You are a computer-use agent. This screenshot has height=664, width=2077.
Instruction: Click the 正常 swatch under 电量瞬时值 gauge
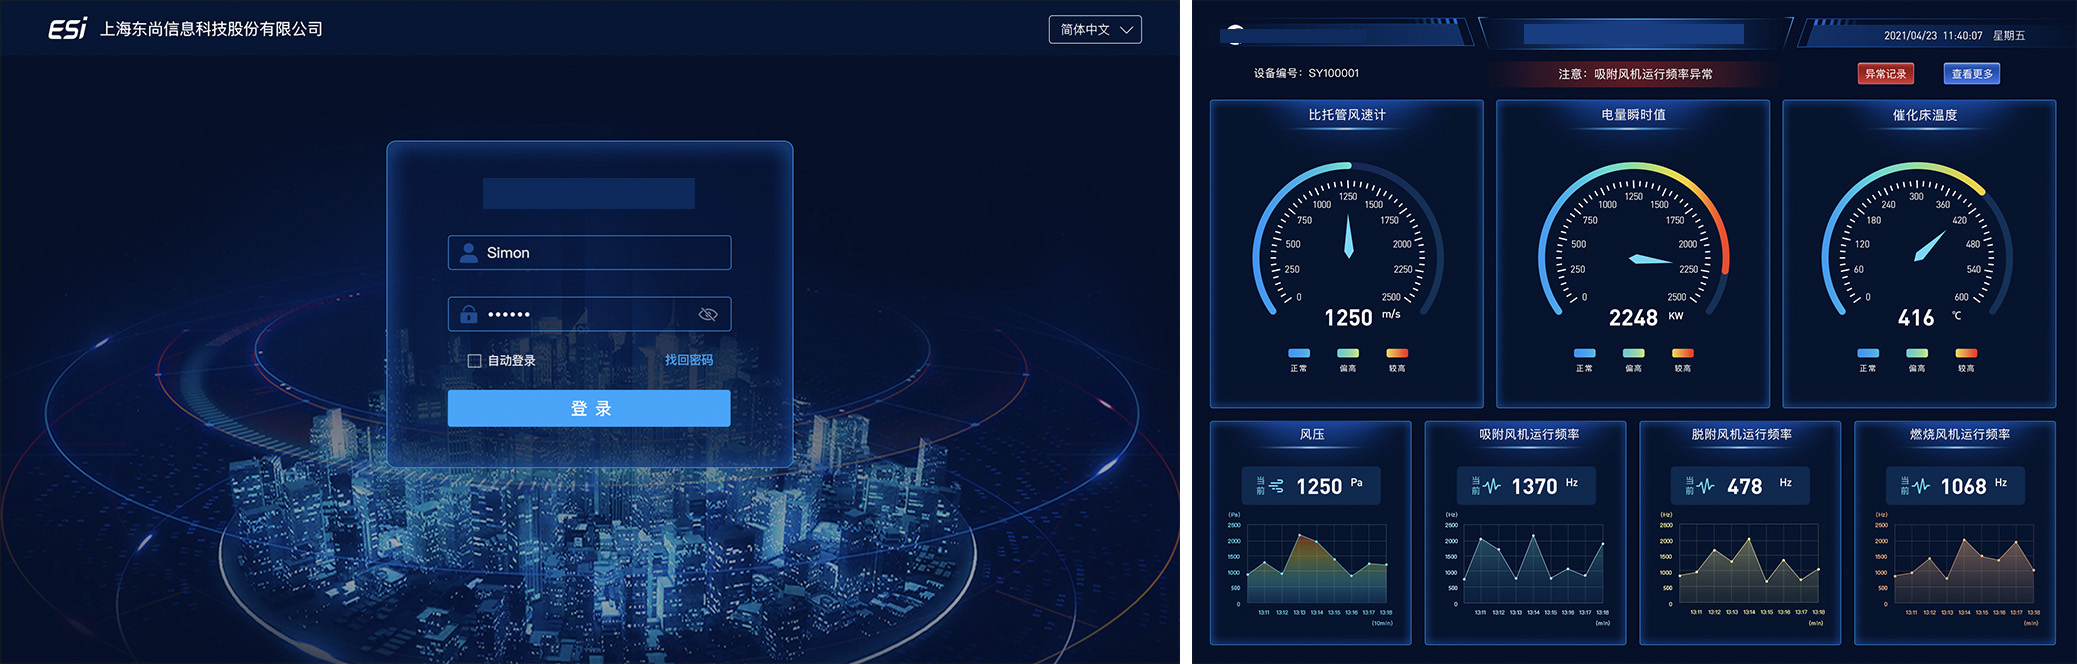pyautogui.click(x=1585, y=353)
